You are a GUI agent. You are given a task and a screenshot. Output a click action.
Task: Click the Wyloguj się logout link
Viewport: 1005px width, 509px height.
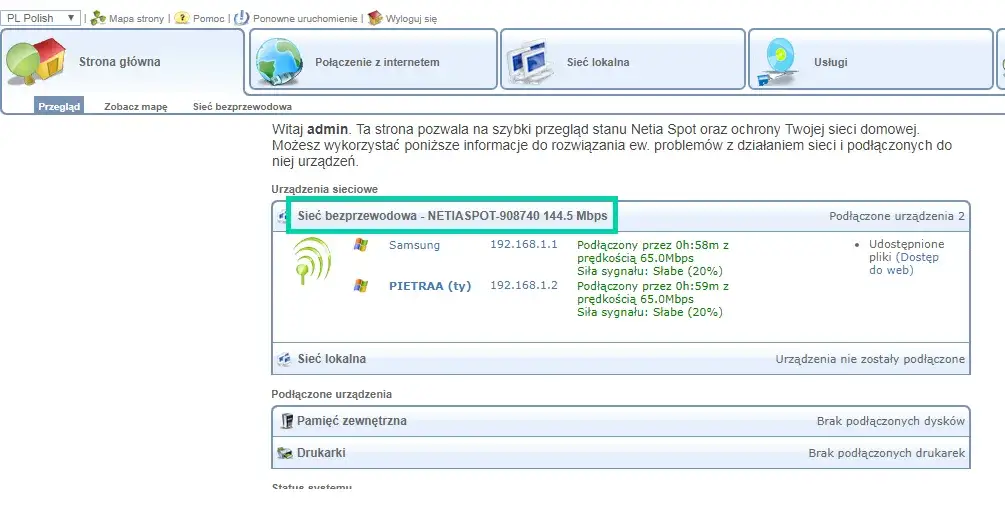click(x=411, y=19)
